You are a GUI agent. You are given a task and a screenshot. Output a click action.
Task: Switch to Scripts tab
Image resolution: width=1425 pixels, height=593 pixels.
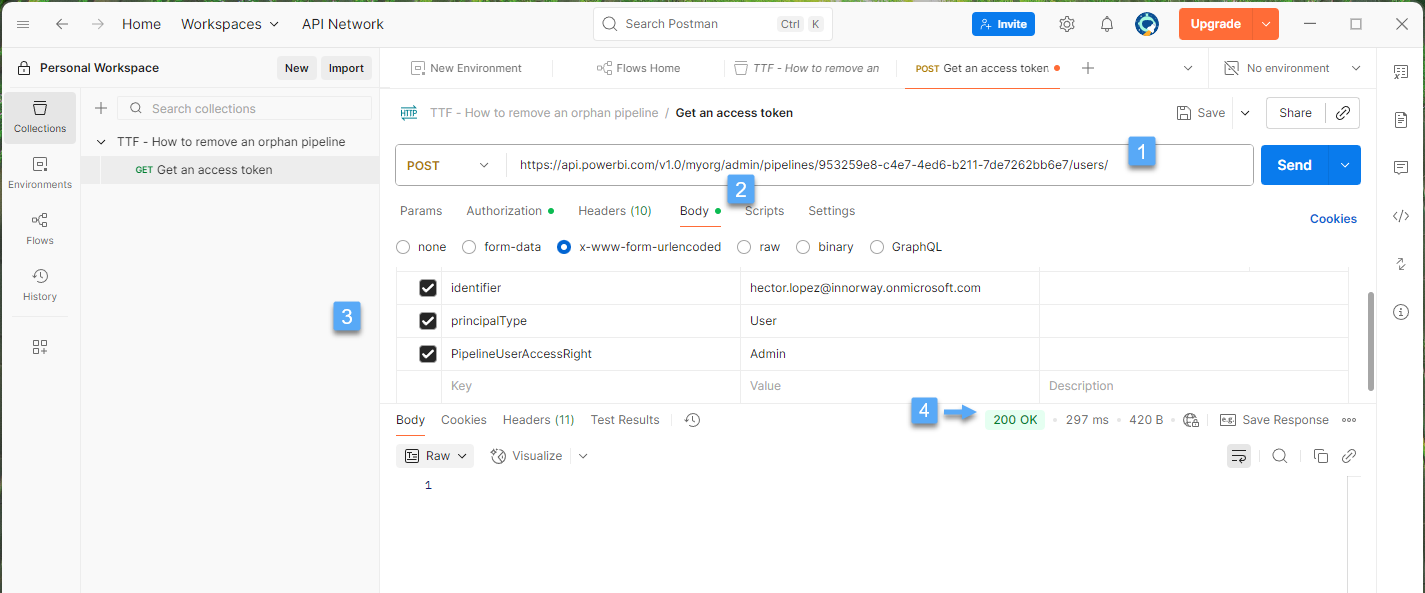(x=764, y=211)
